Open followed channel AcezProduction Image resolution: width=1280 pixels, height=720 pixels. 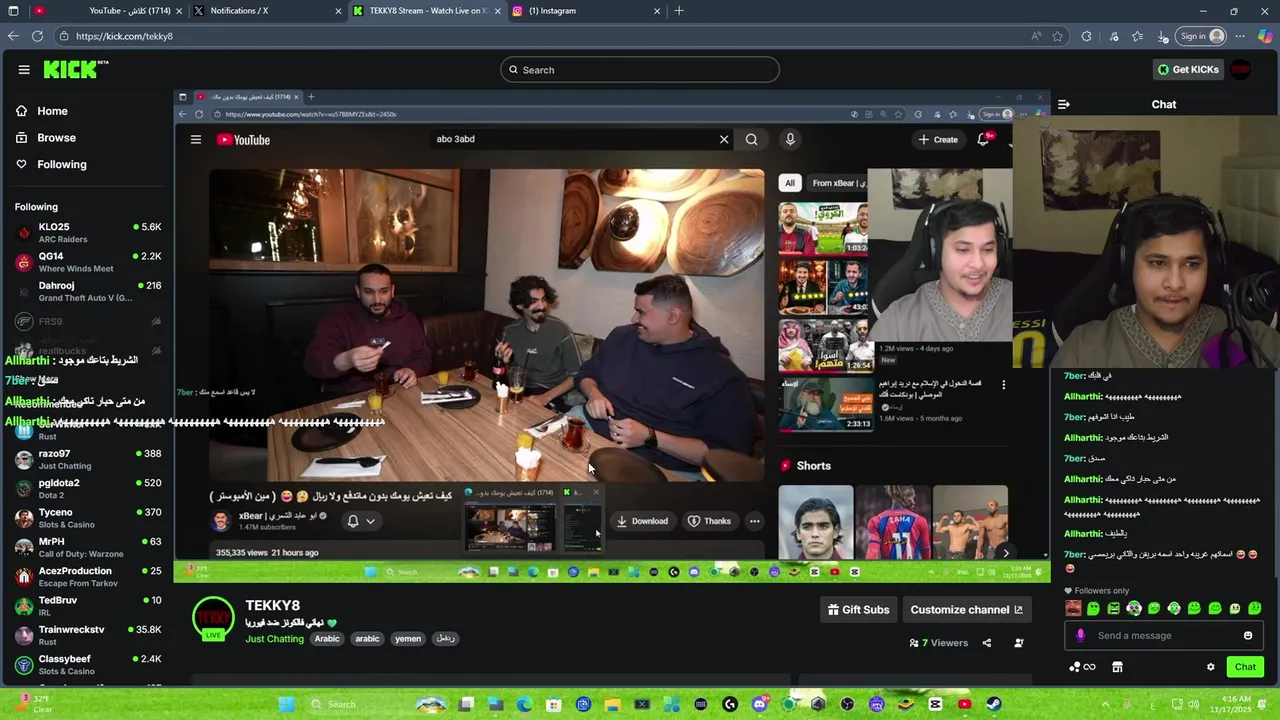coord(87,577)
